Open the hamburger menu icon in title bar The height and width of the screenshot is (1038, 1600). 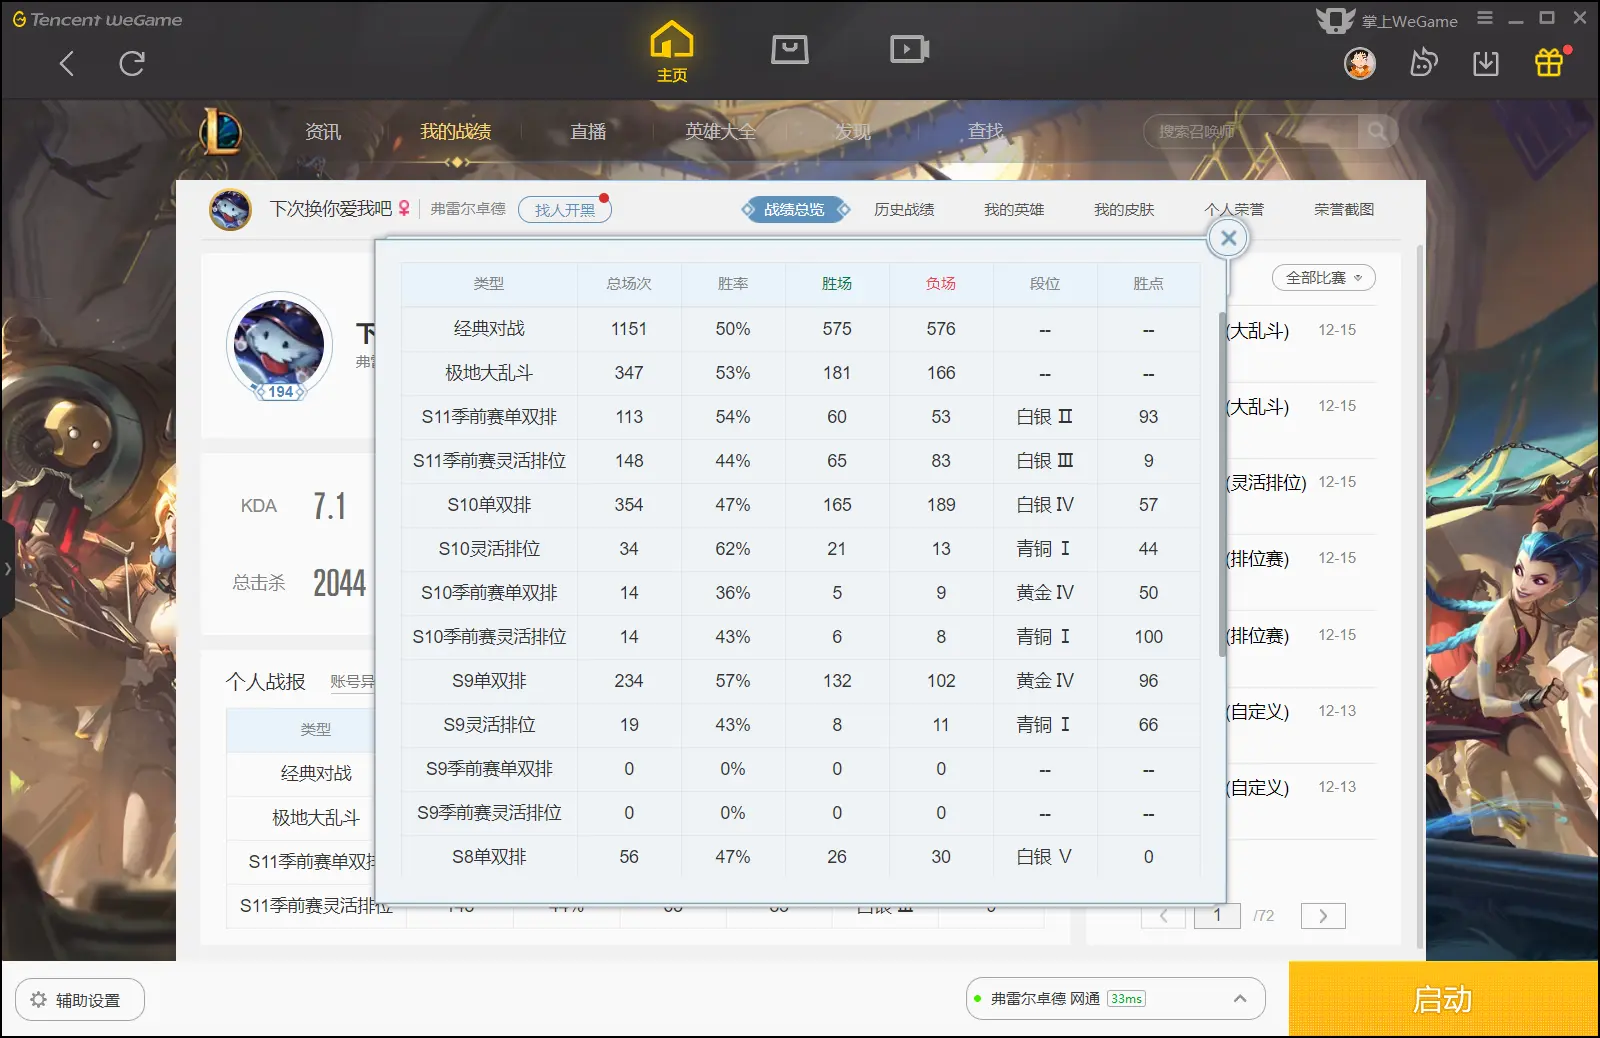[x=1485, y=18]
